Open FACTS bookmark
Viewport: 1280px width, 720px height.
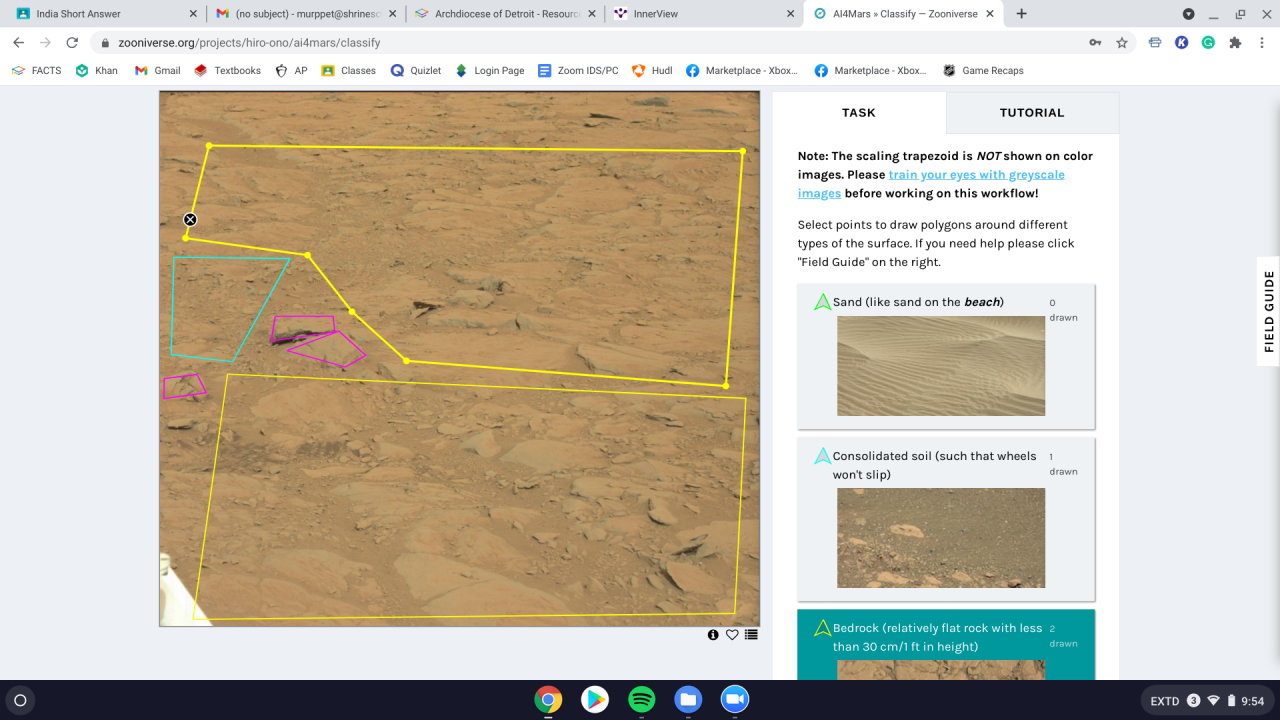[x=37, y=71]
